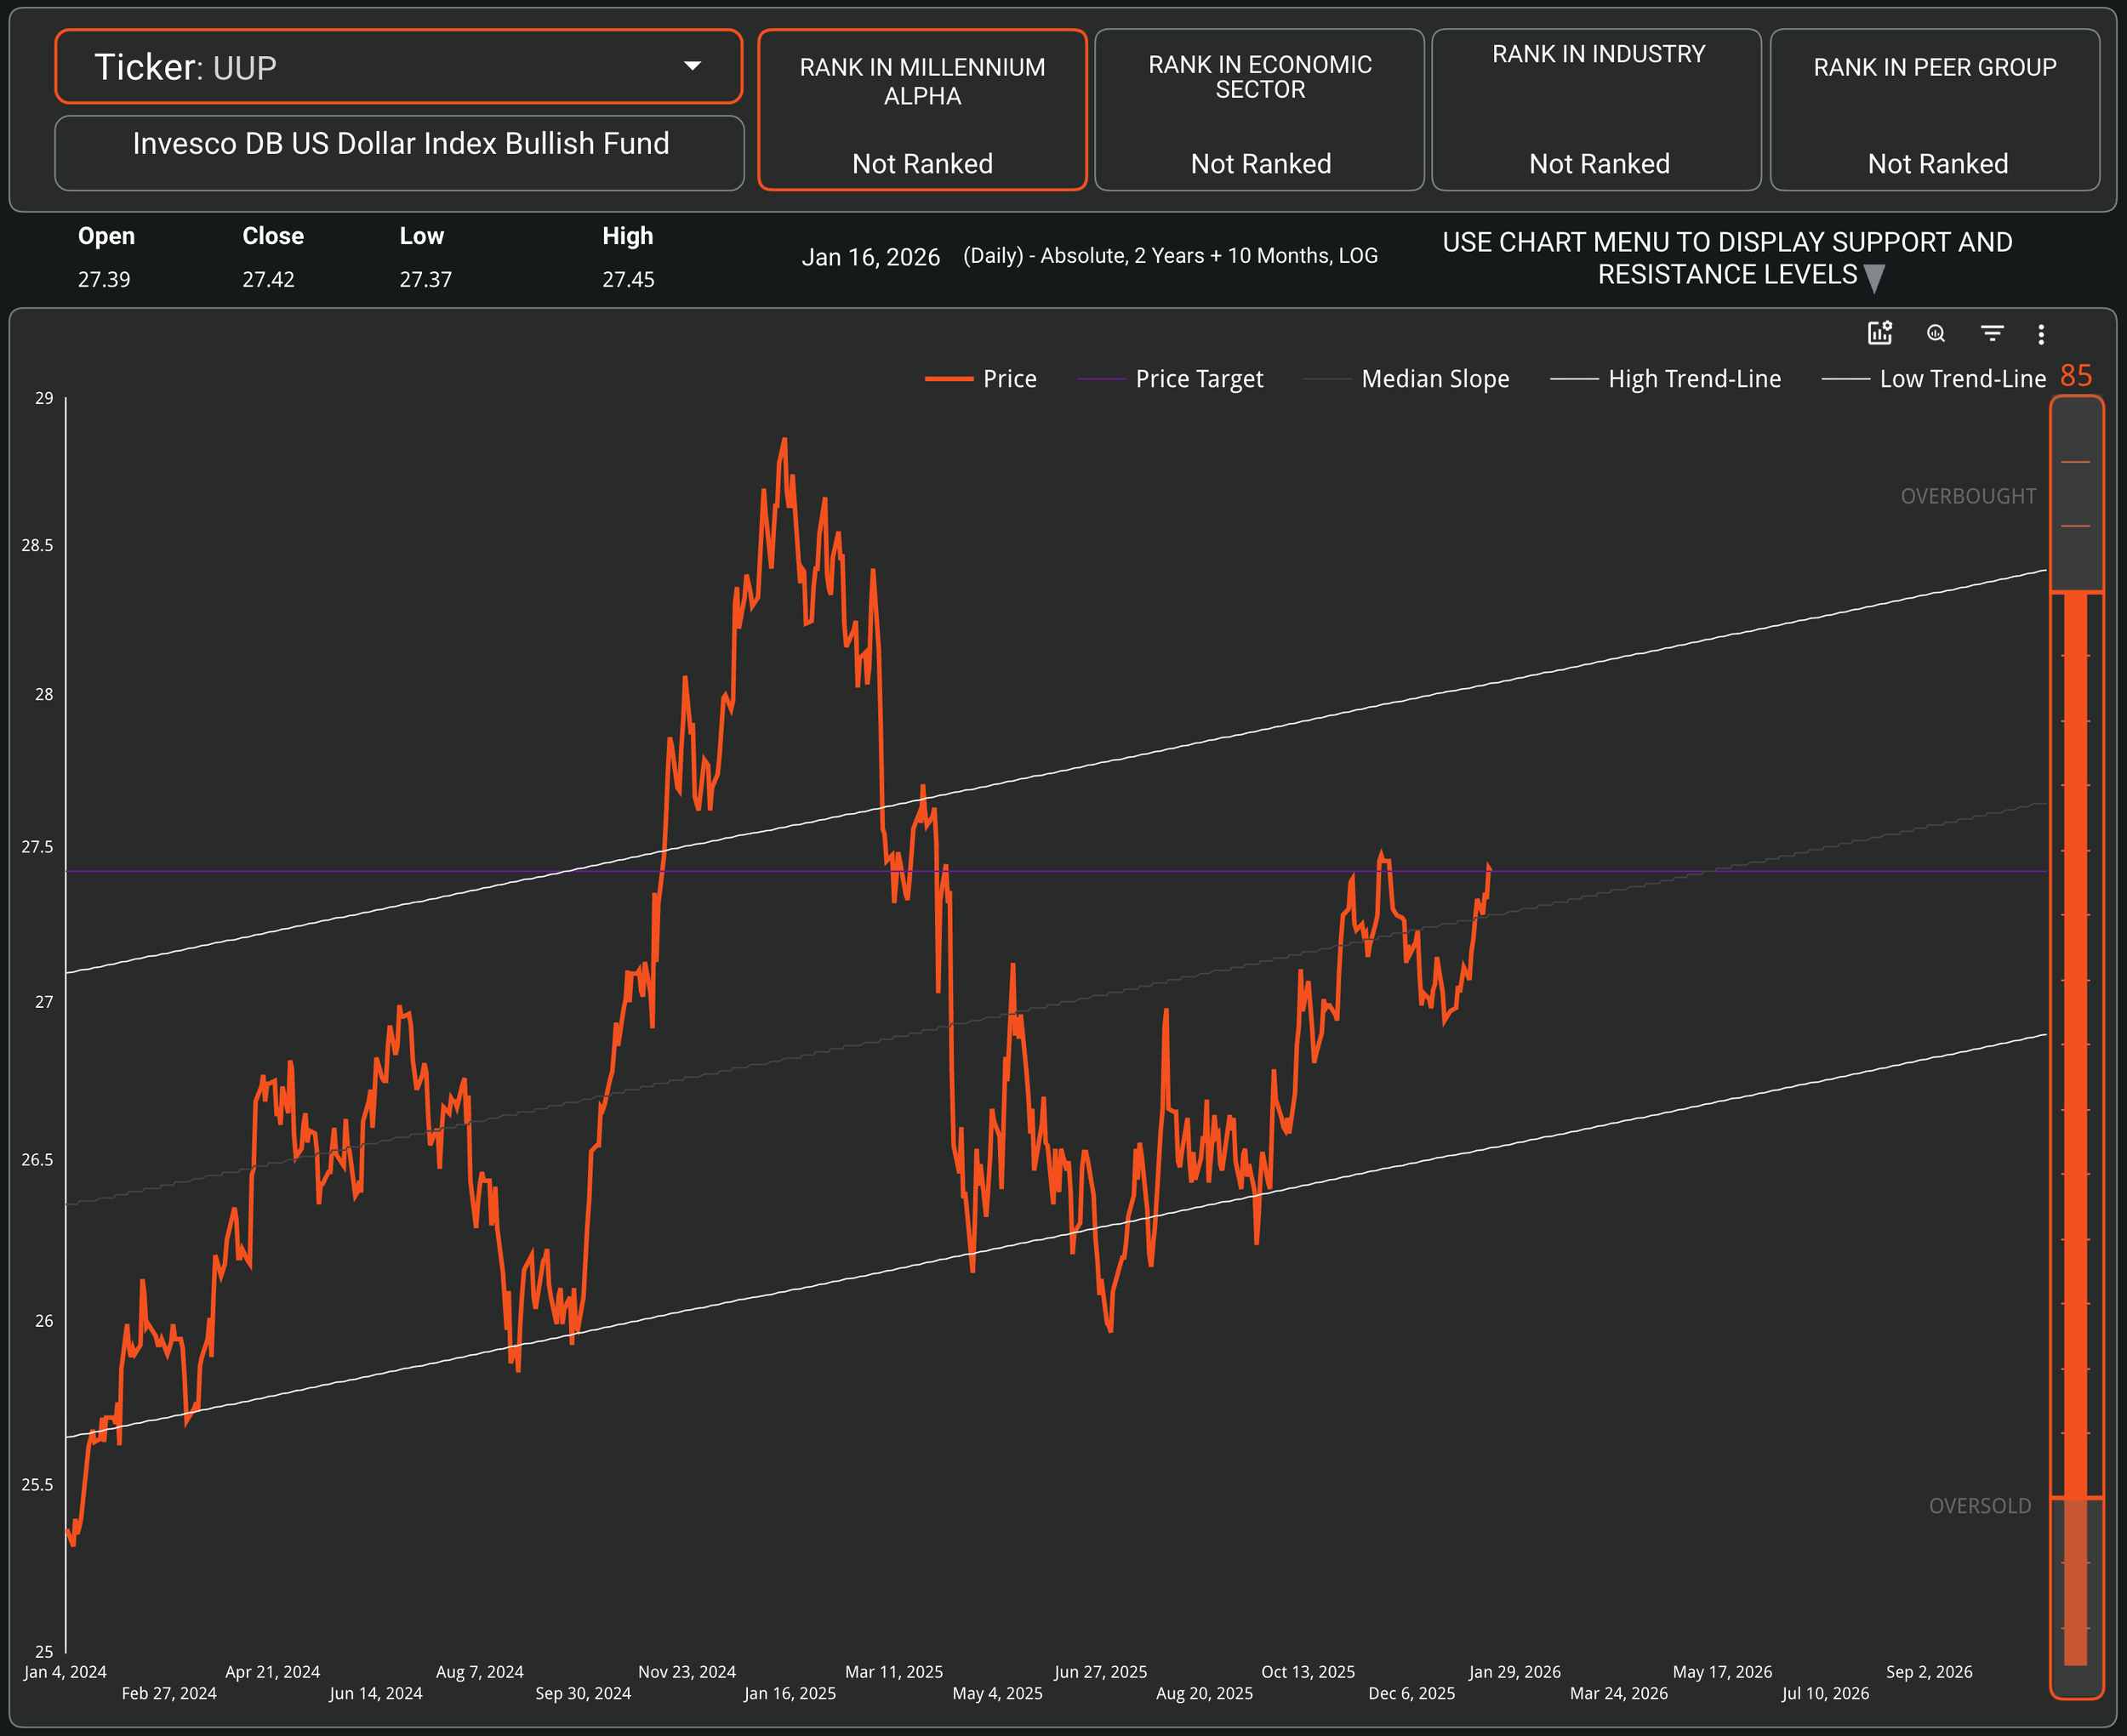The image size is (2127, 1736).
Task: Toggle High Trend-Line legend visibility
Action: (1693, 379)
